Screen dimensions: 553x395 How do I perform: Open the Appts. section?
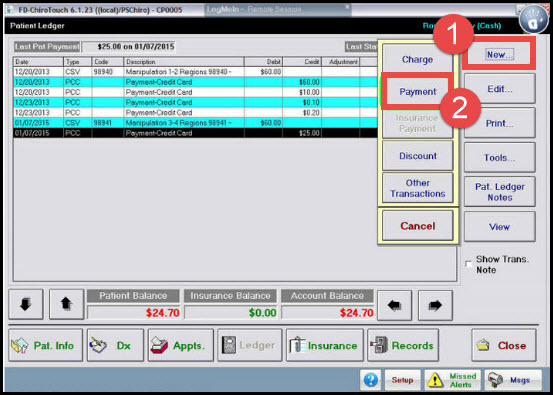coord(181,345)
